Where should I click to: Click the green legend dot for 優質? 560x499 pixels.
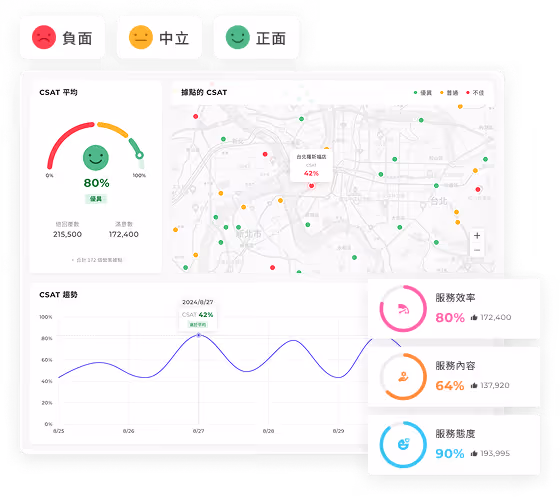[415, 93]
